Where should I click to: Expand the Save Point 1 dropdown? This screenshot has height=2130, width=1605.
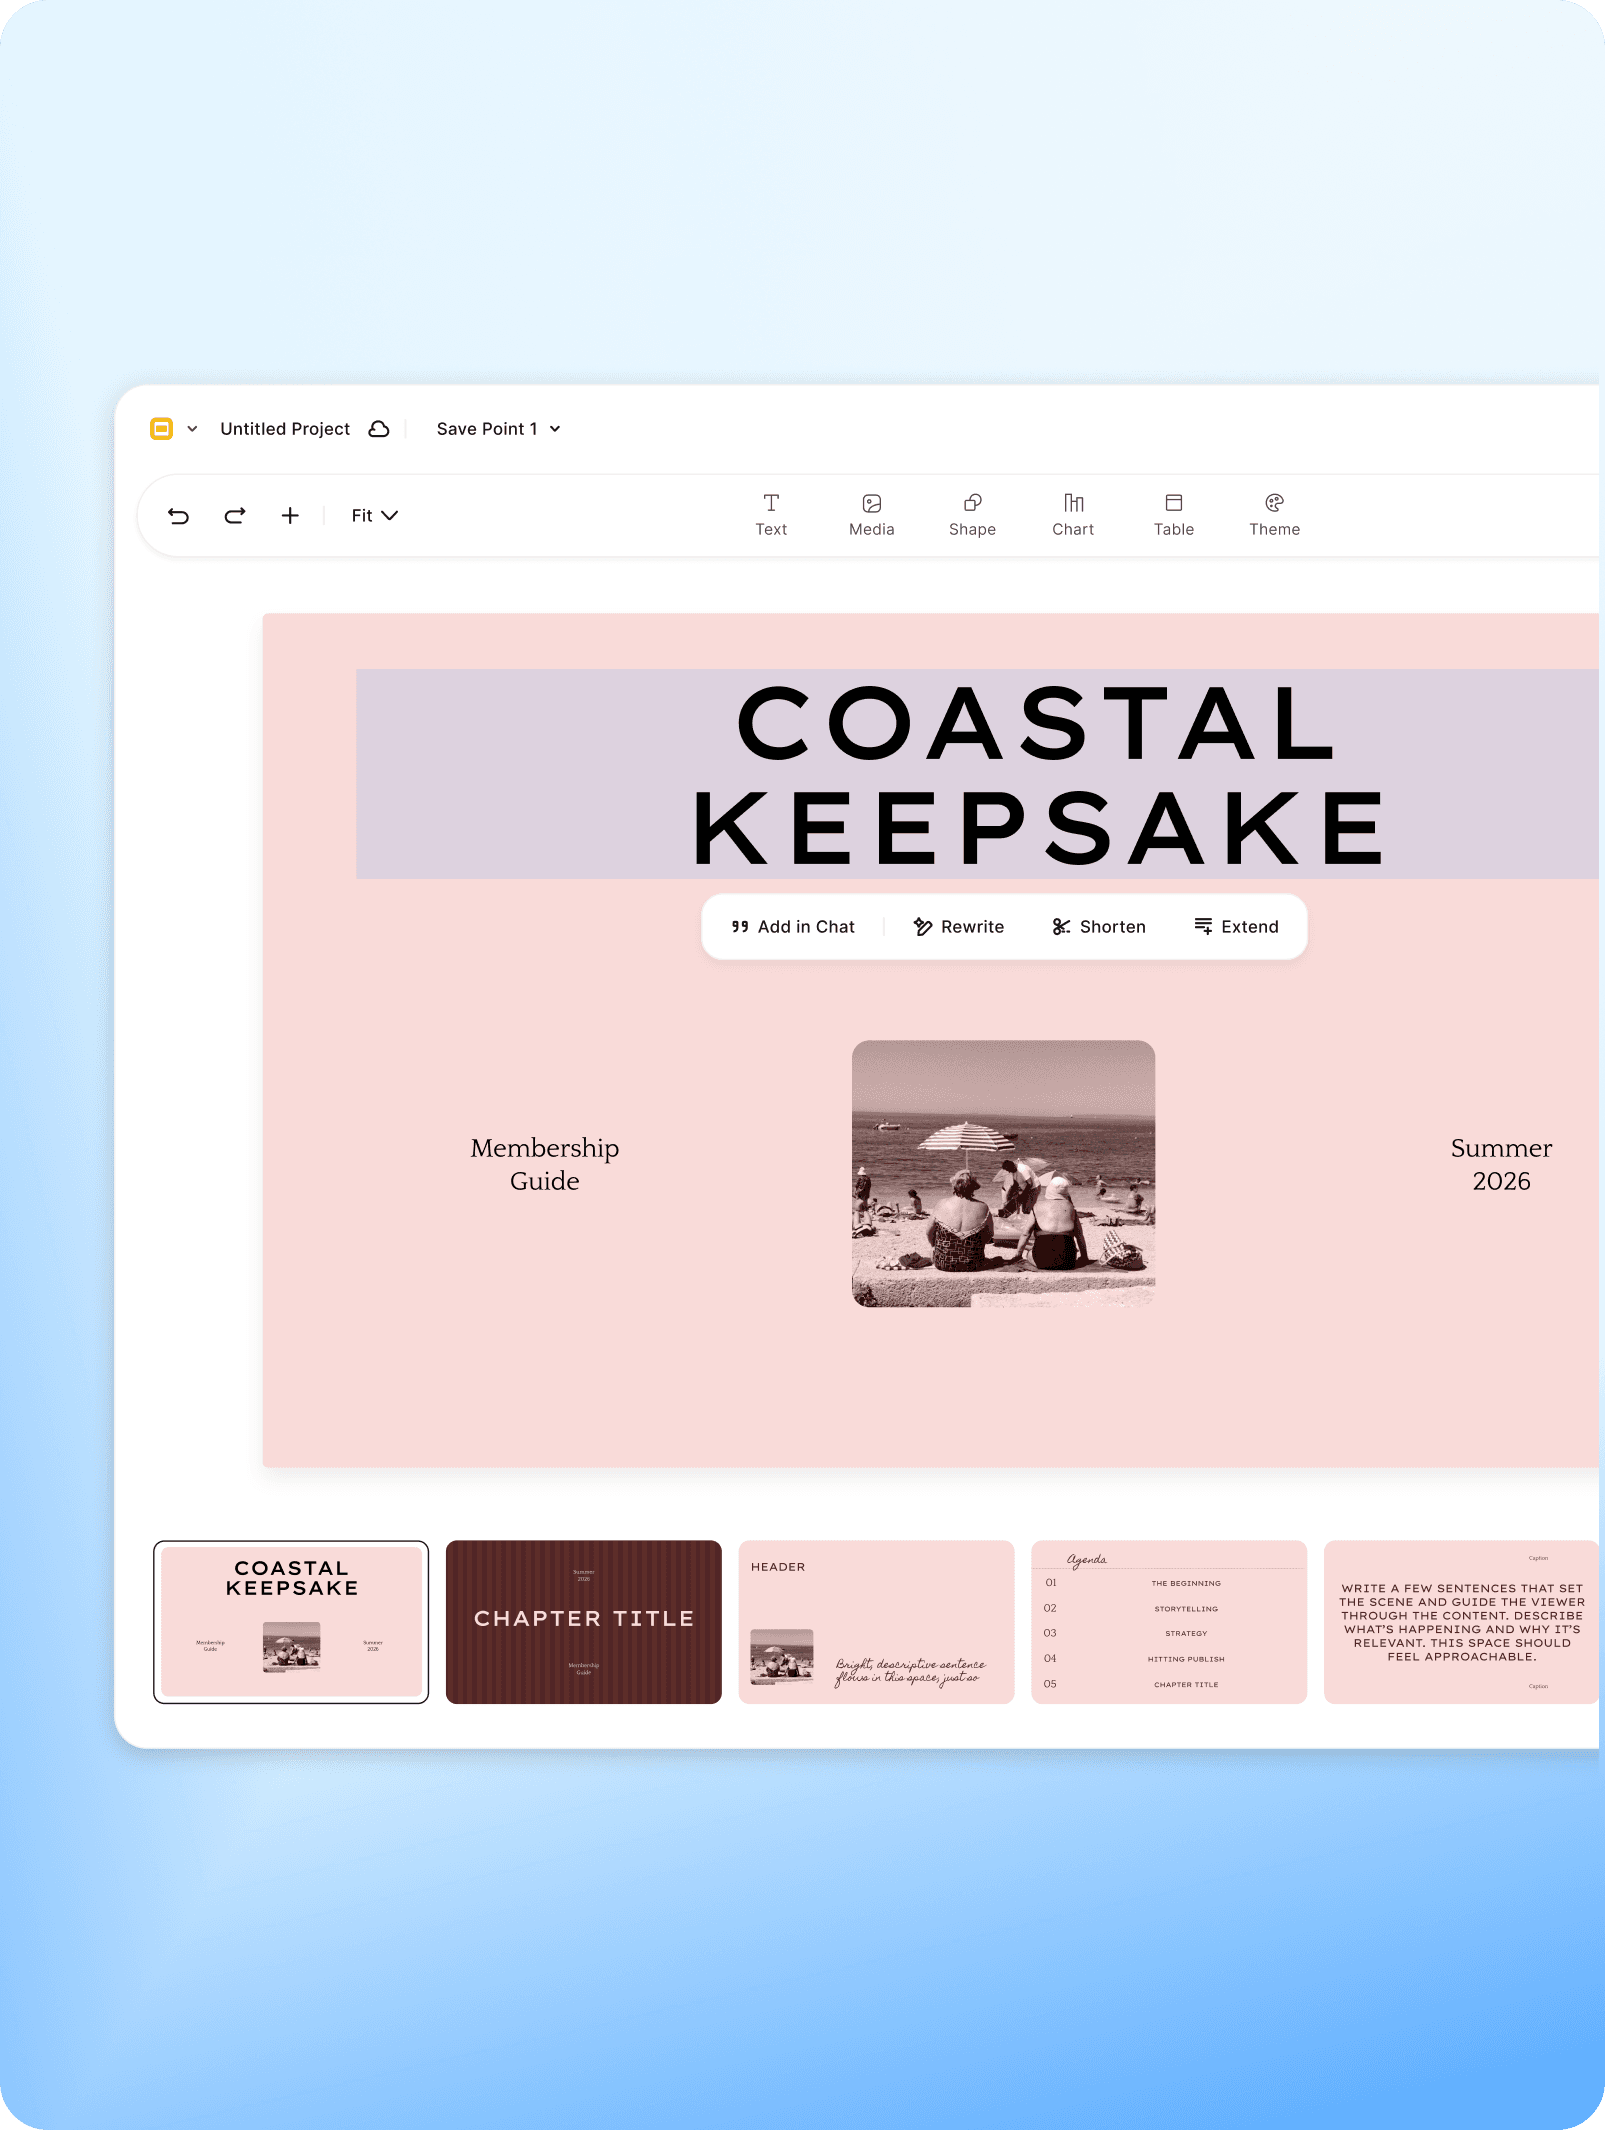click(497, 428)
